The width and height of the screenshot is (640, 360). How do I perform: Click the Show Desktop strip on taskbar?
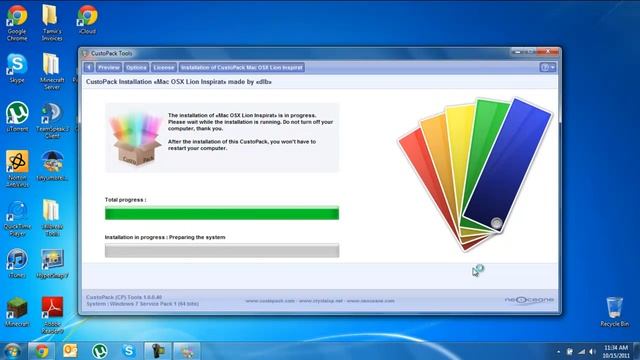(x=637, y=351)
